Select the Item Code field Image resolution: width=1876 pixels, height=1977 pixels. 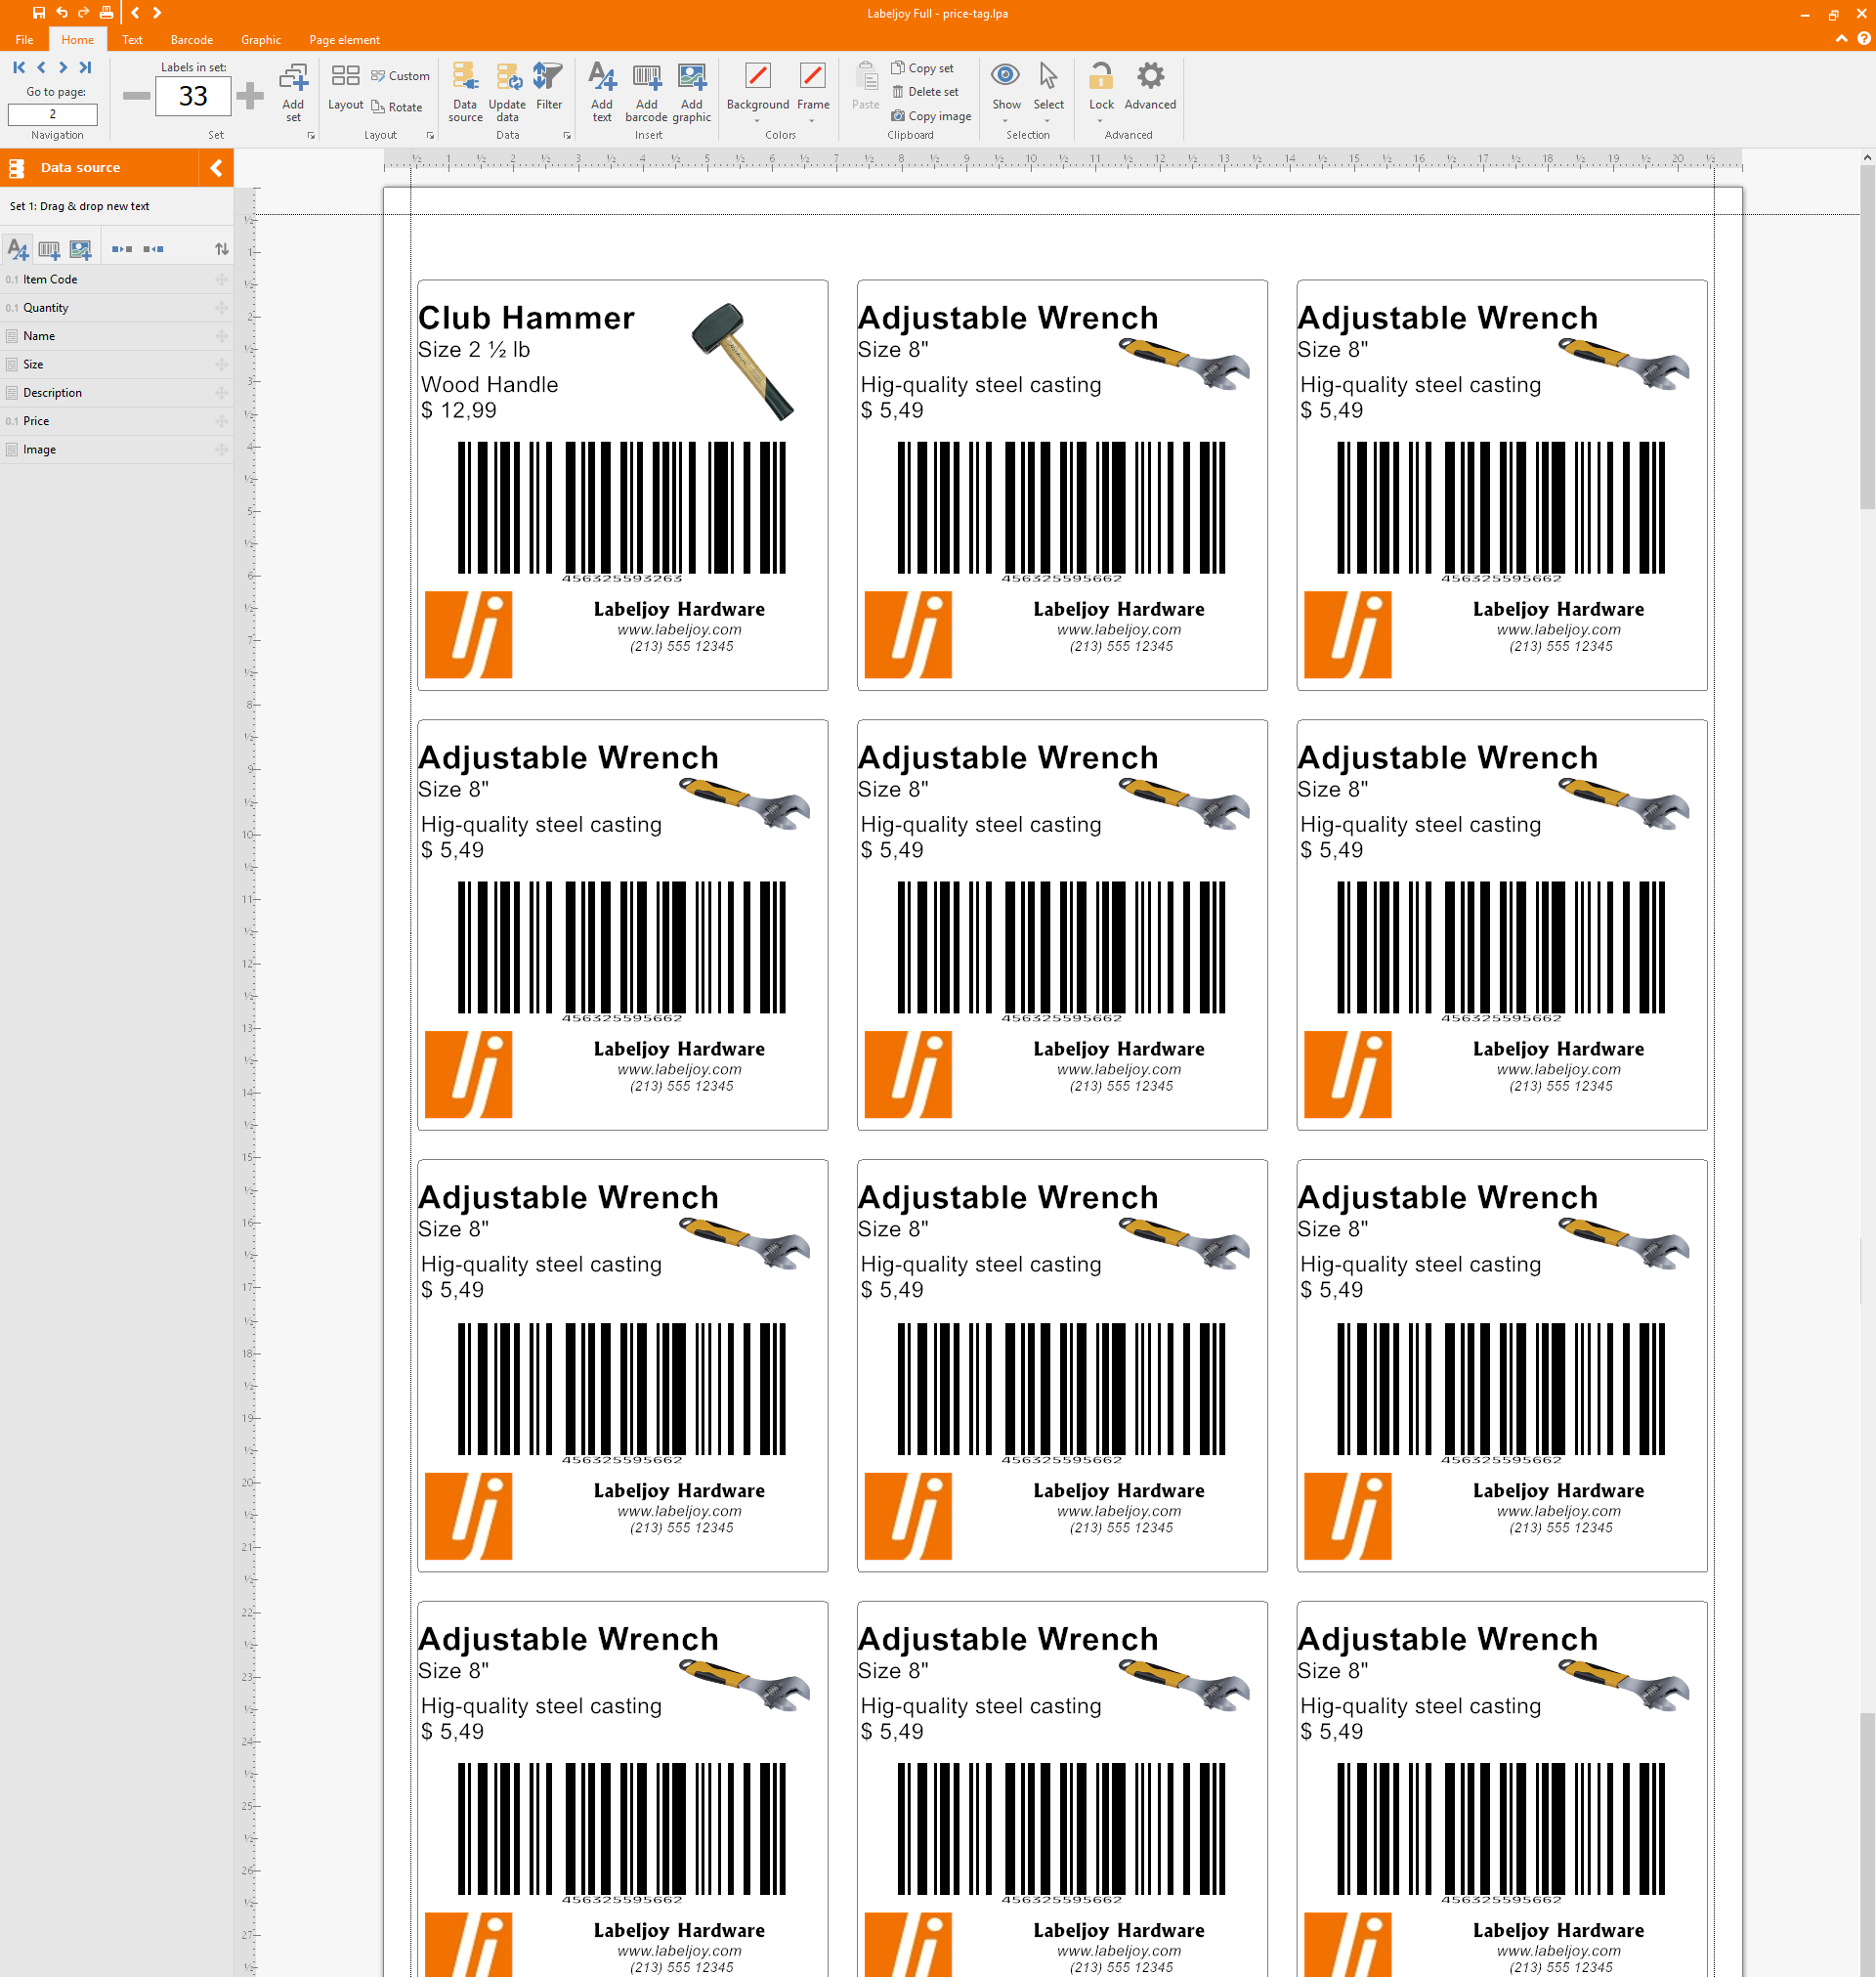(117, 280)
